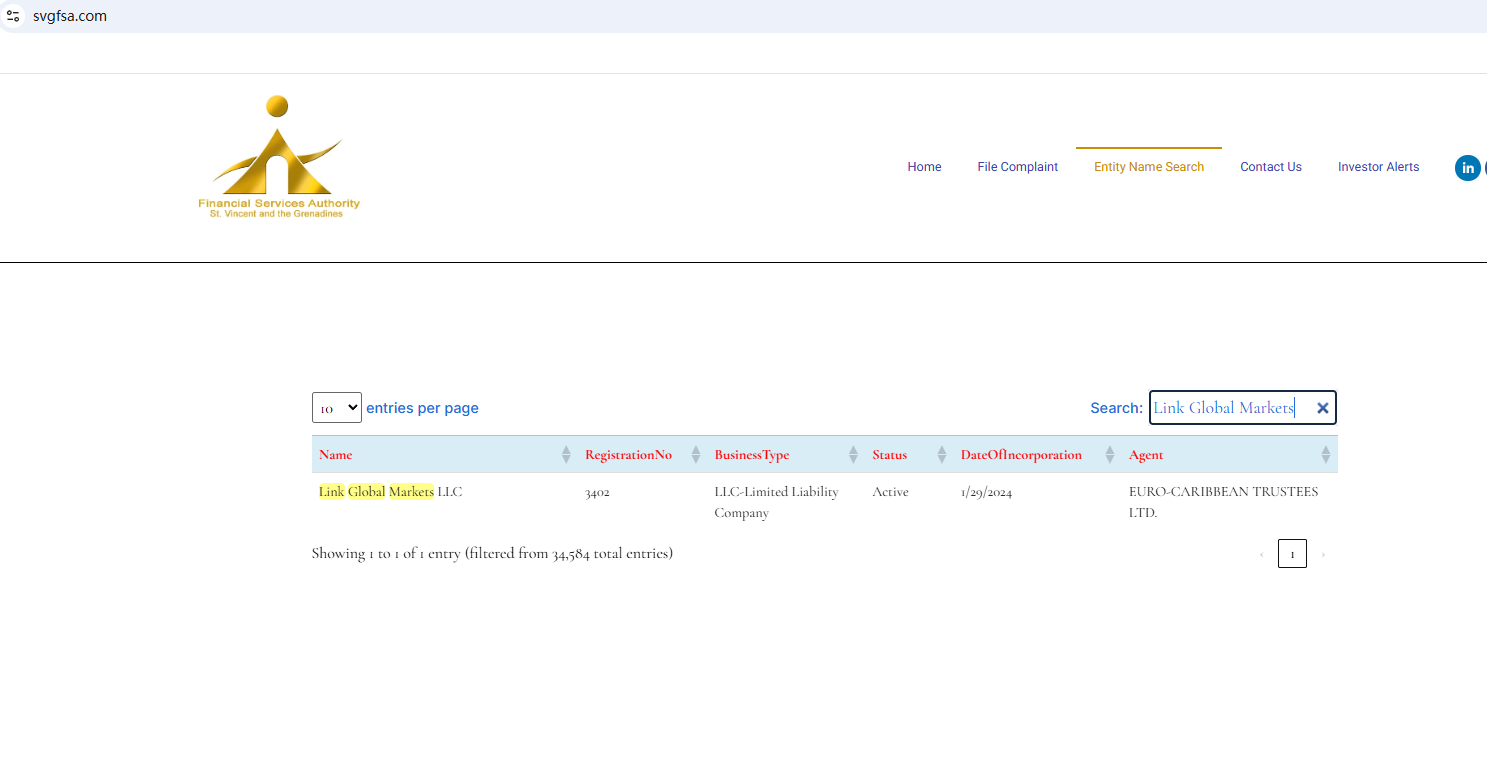Open entries per page dropdown
The height and width of the screenshot is (769, 1487).
pos(336,408)
